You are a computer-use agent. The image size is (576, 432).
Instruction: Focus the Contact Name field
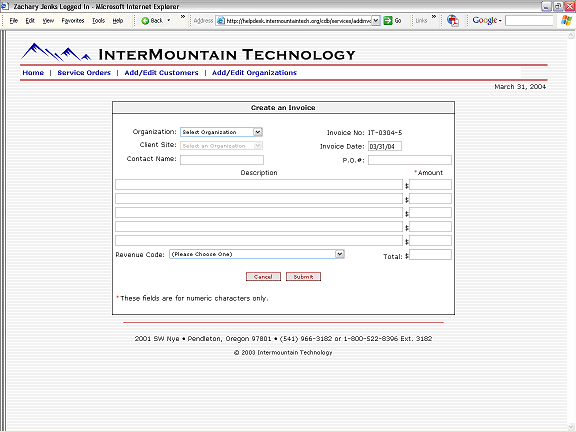tap(222, 160)
